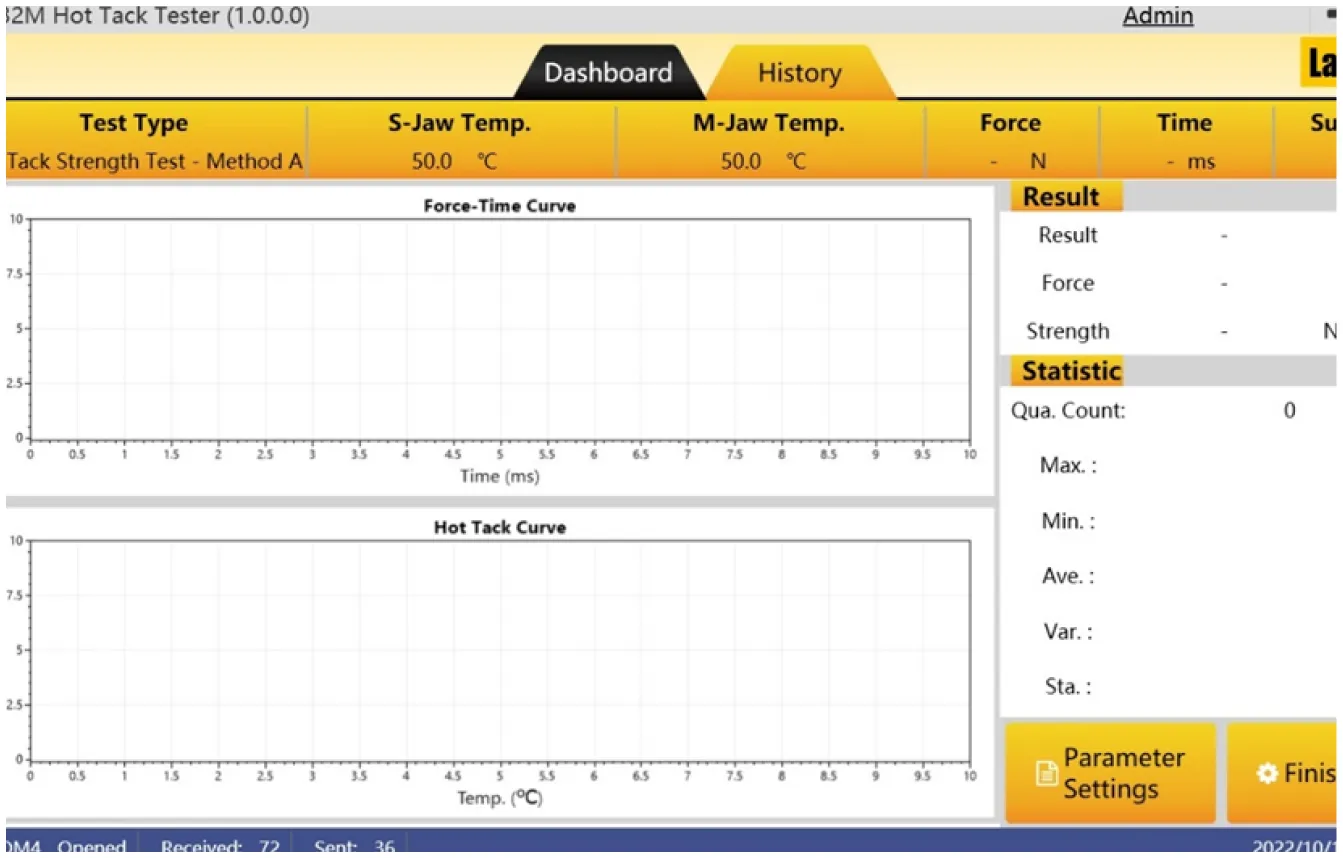The width and height of the screenshot is (1343, 858).
Task: Click the Qua. Count value
Action: point(1289,410)
